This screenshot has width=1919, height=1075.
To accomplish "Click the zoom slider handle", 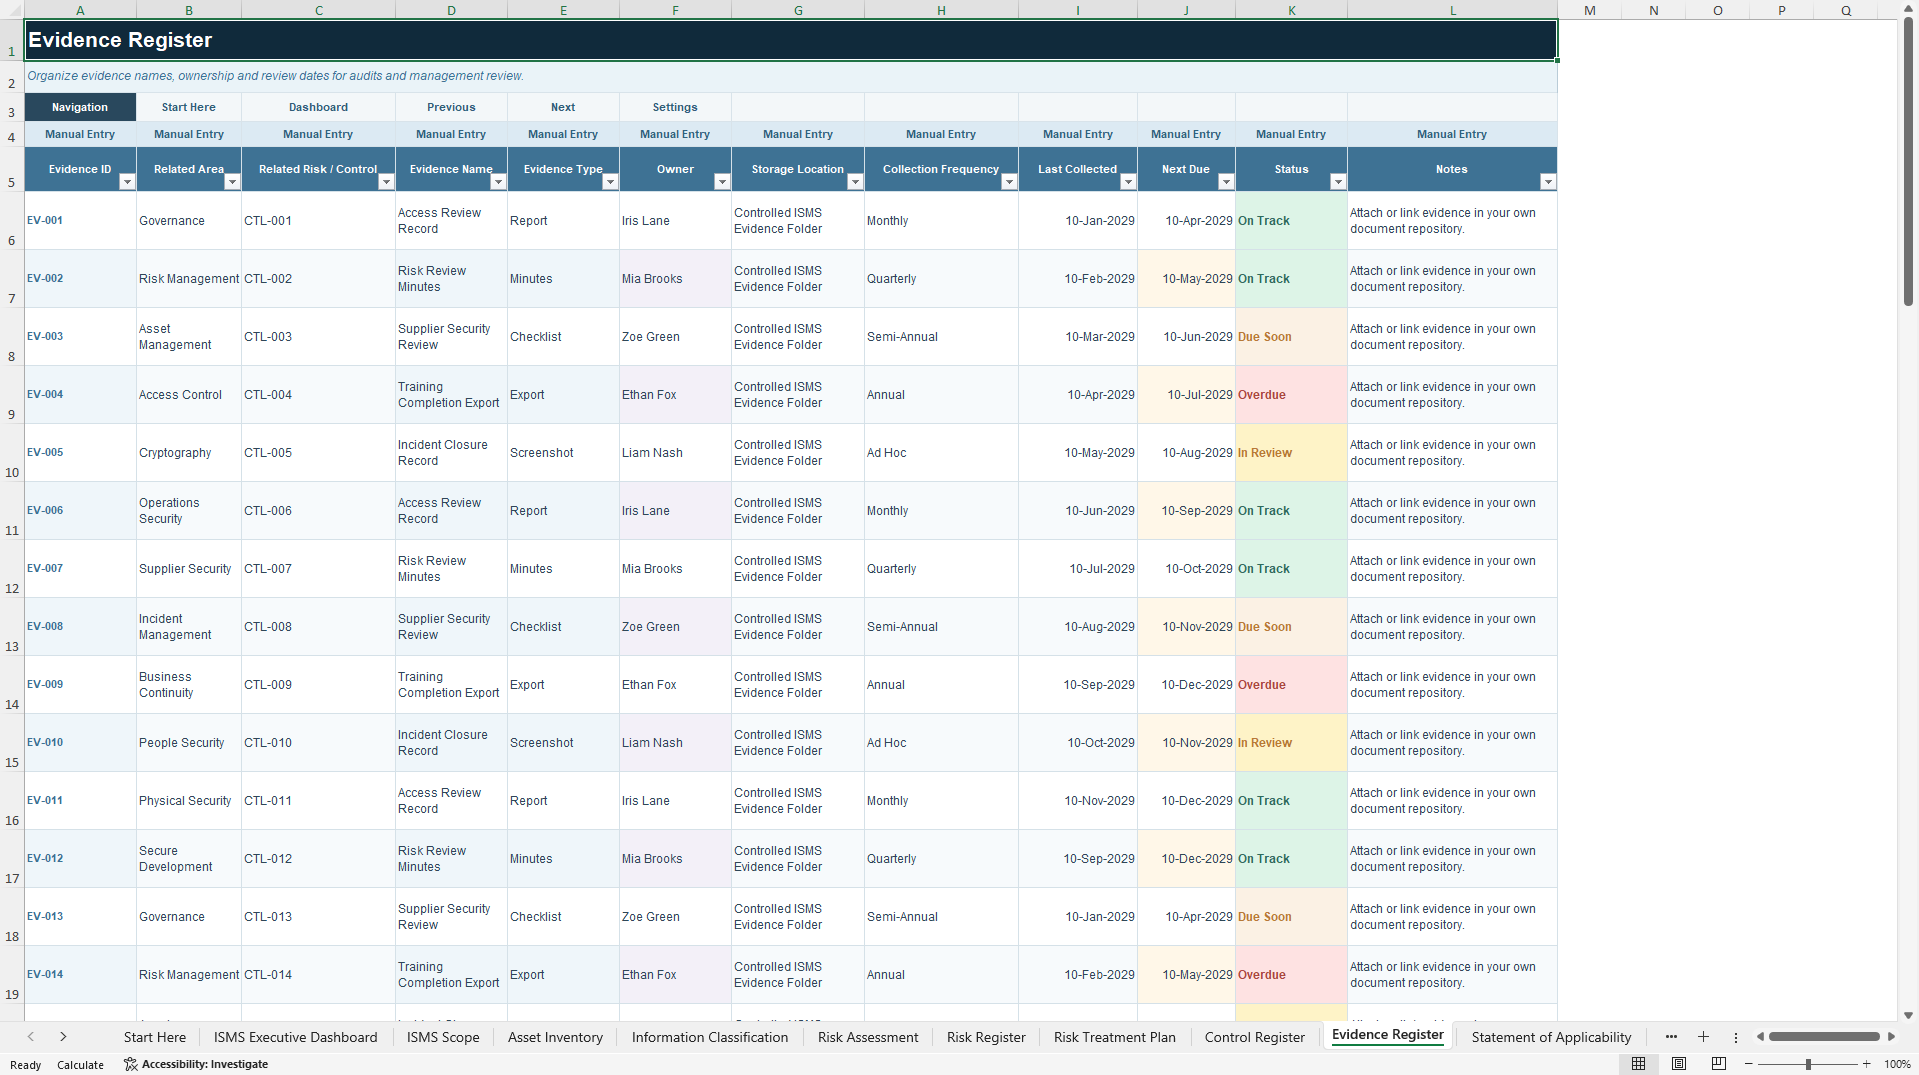I will tap(1808, 1064).
